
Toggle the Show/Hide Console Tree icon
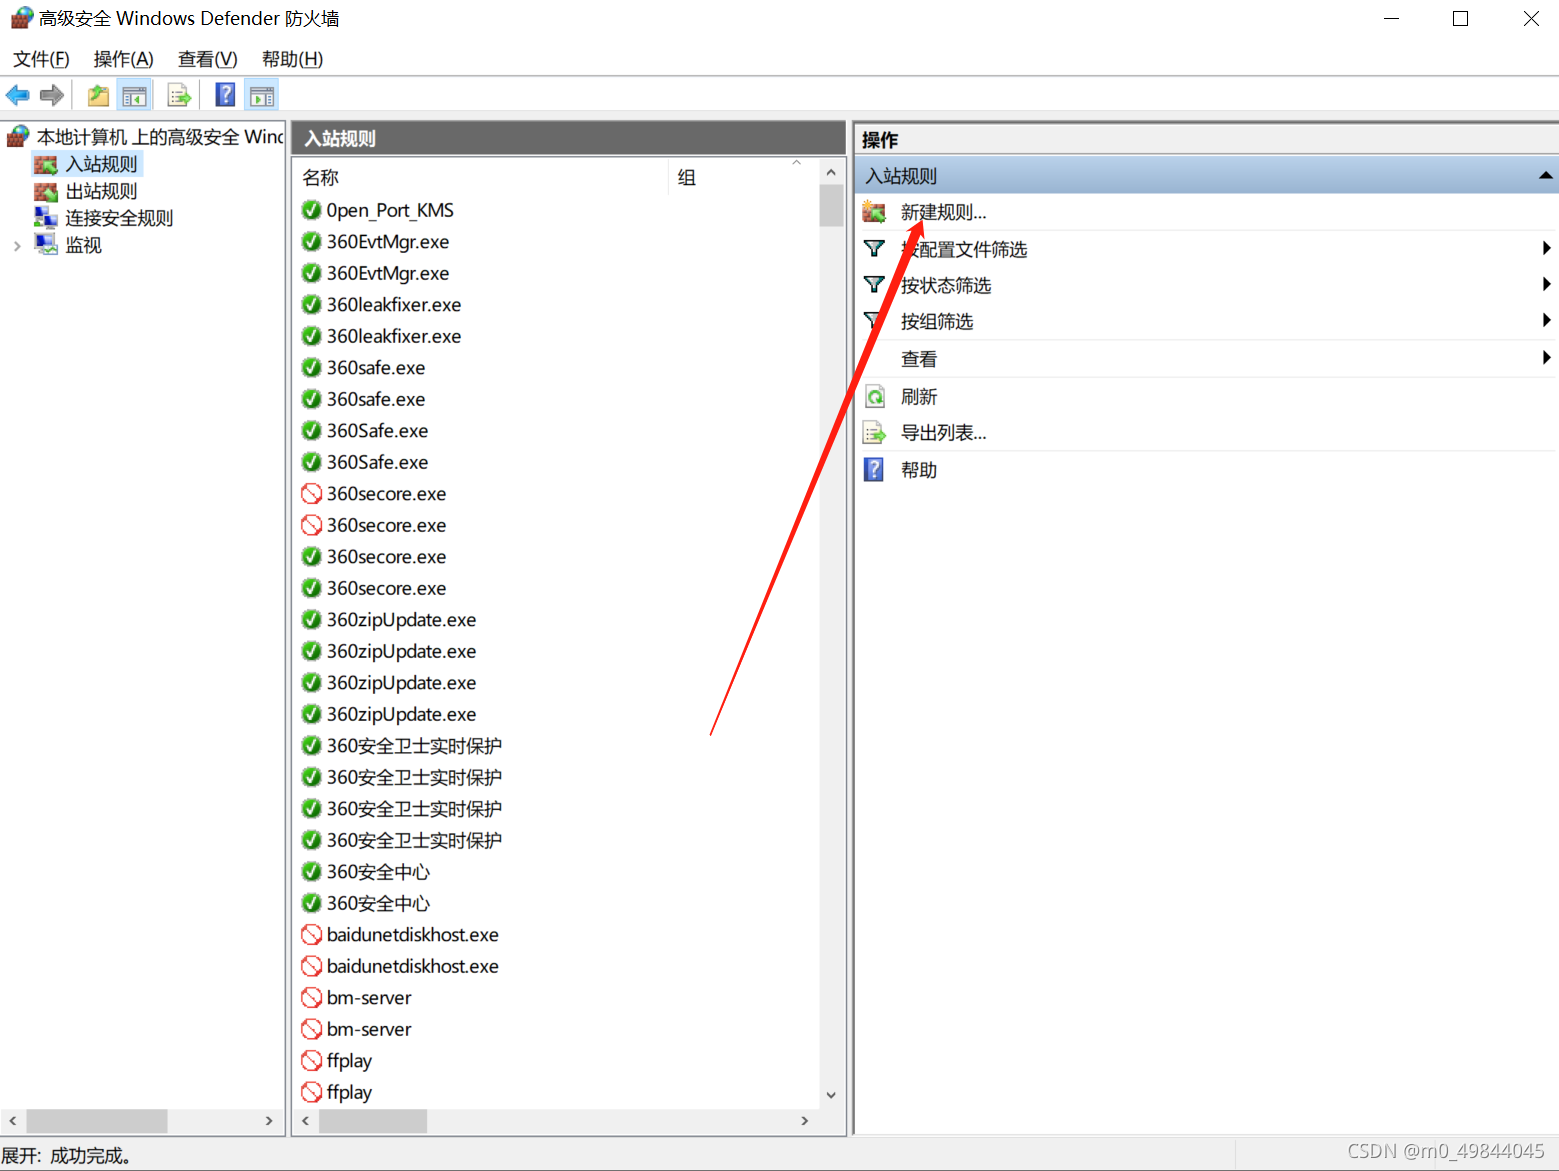(134, 96)
